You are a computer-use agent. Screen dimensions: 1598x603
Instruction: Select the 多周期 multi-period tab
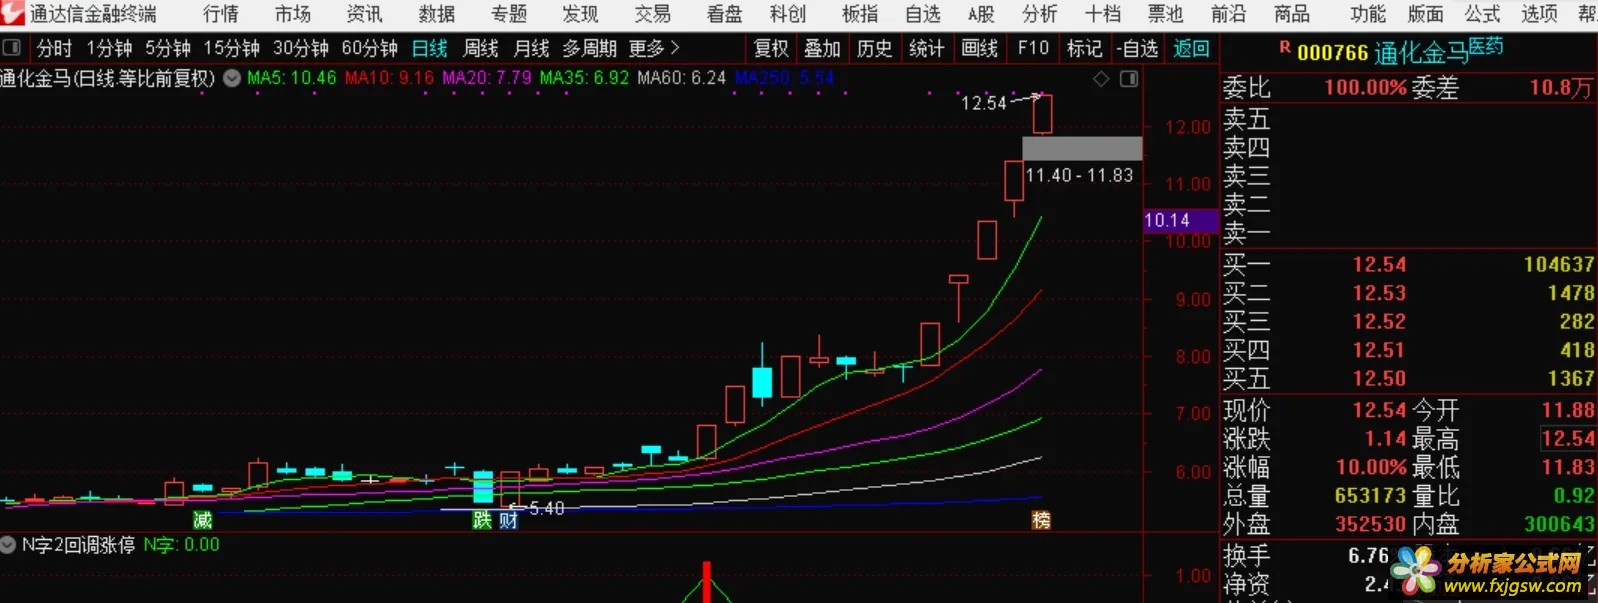point(590,48)
